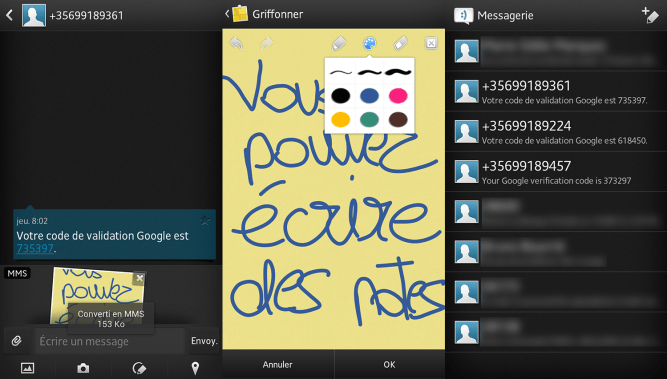The width and height of the screenshot is (667, 379).
Task: Tap avatar next to +35699189224
Action: coord(466,131)
